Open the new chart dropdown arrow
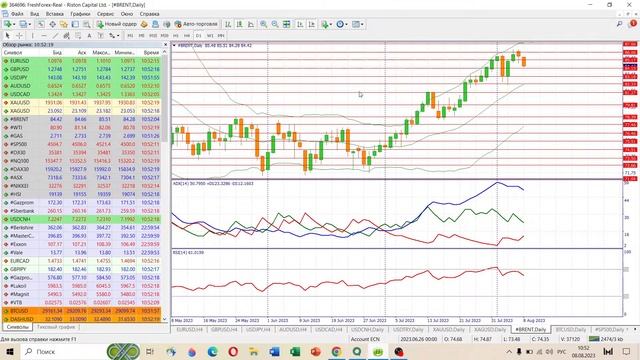 coord(14,24)
